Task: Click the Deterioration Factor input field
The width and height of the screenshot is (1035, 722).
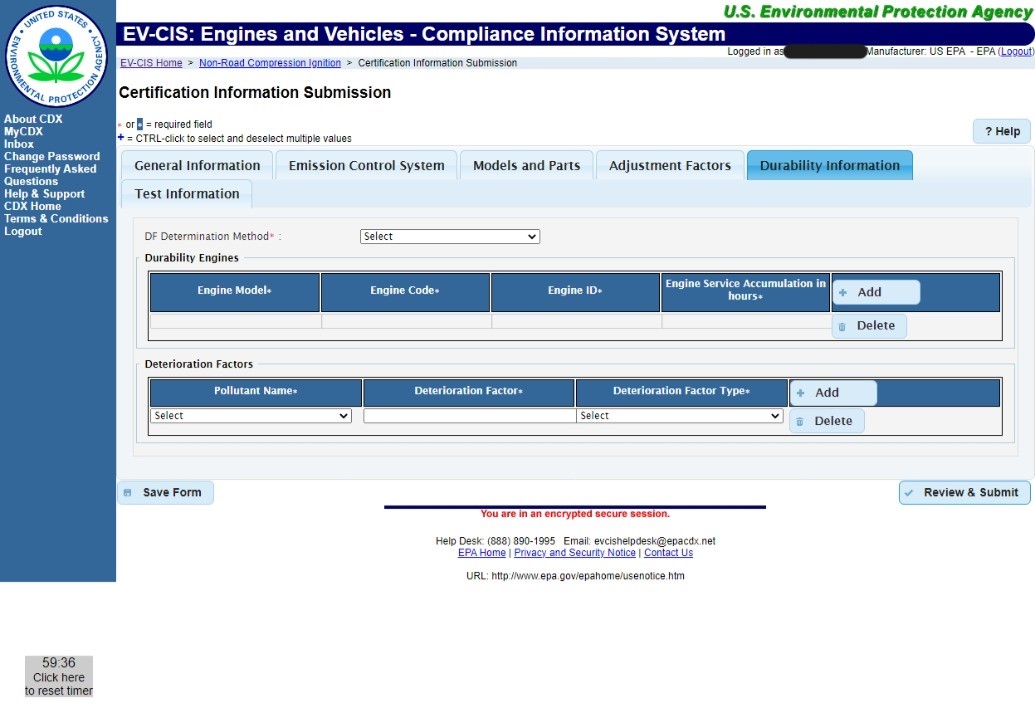Action: [469, 416]
